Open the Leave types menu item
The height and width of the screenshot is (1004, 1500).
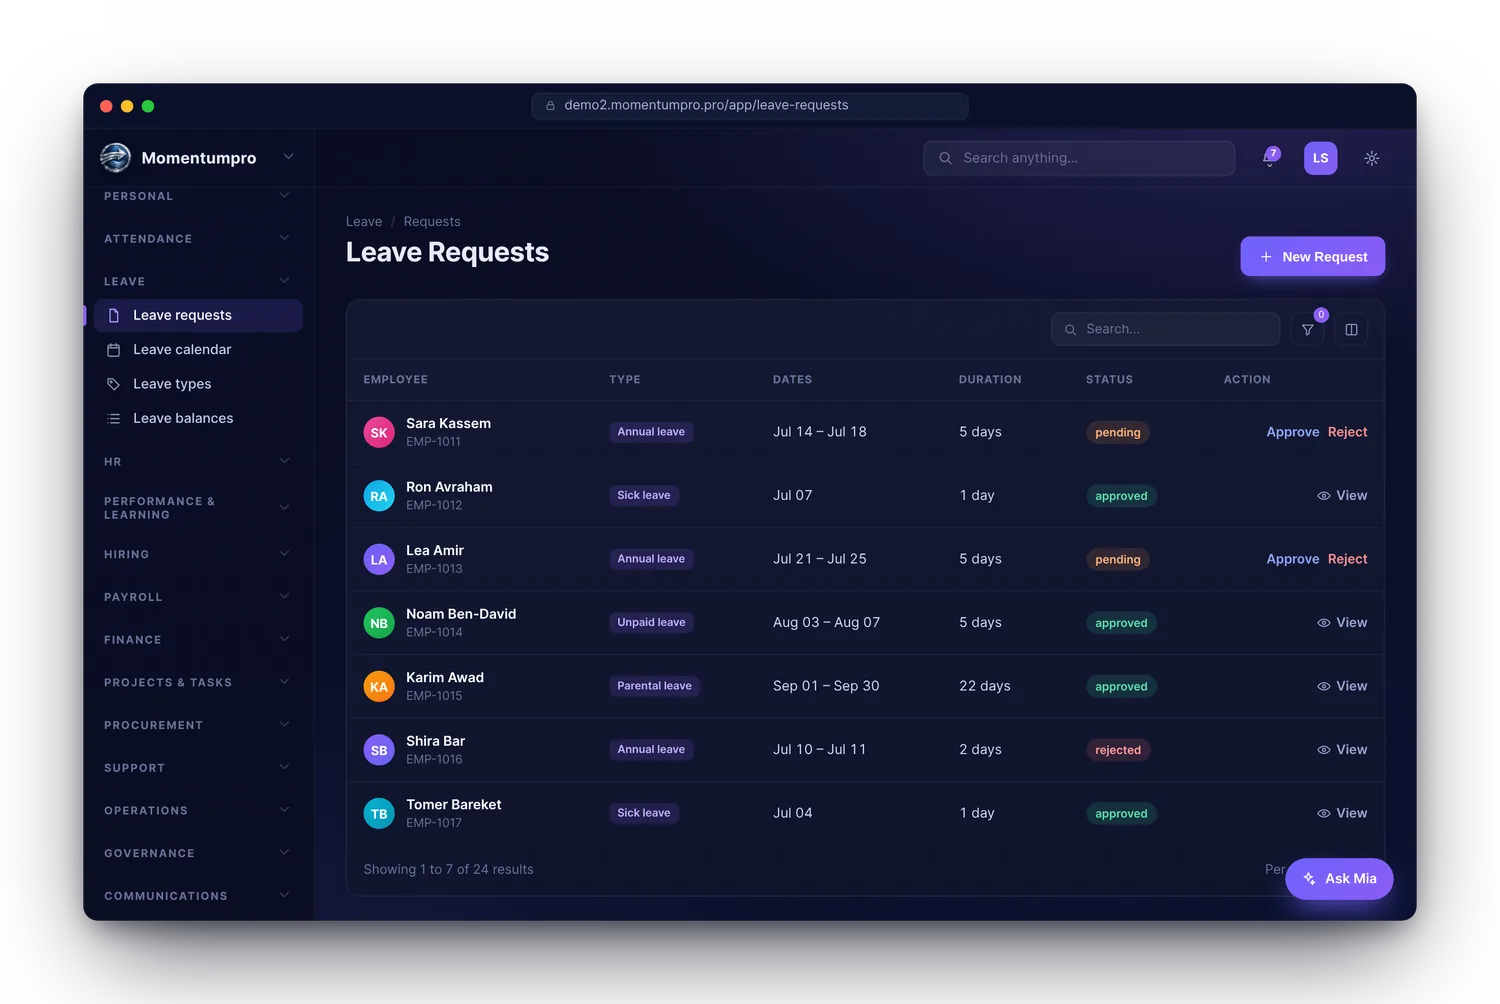[x=198, y=384]
